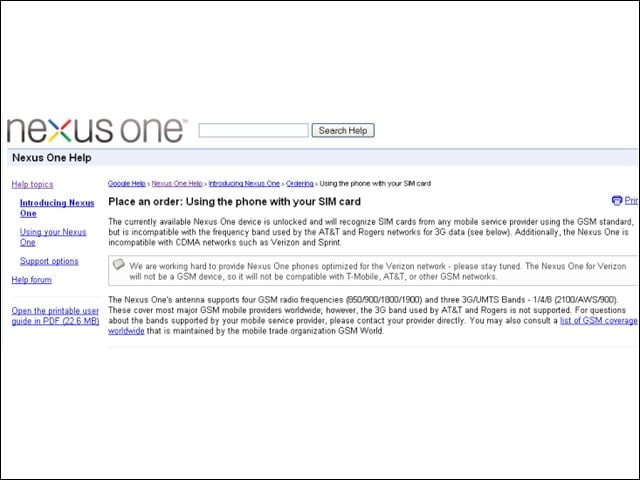Open the printable user guide PDF link
The image size is (640, 480).
click(x=55, y=316)
